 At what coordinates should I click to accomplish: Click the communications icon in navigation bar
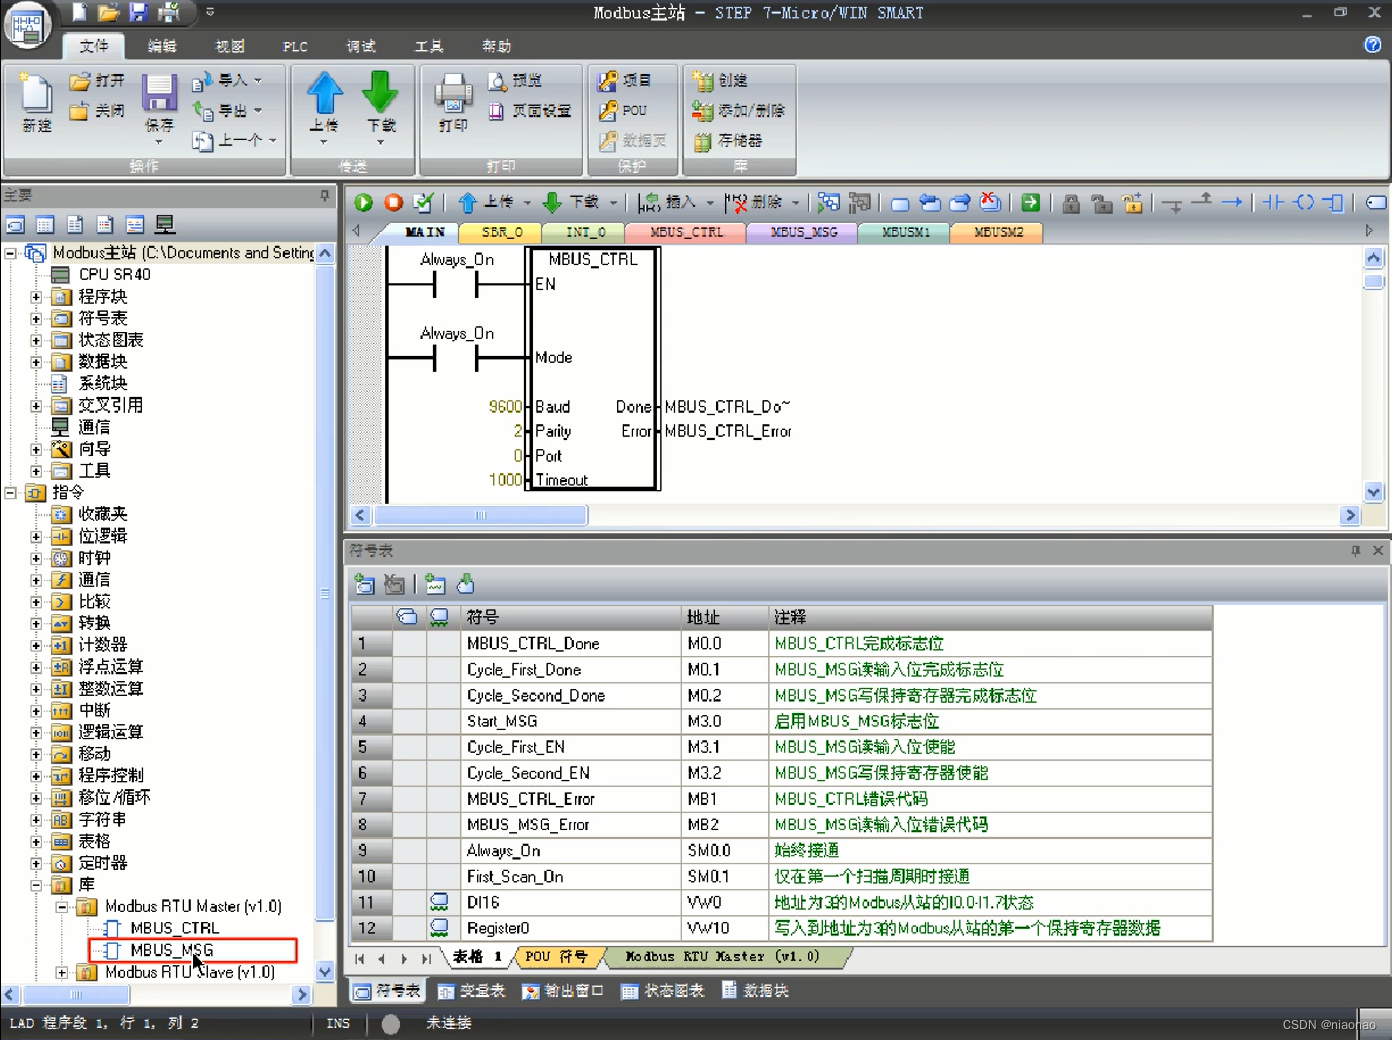click(165, 224)
